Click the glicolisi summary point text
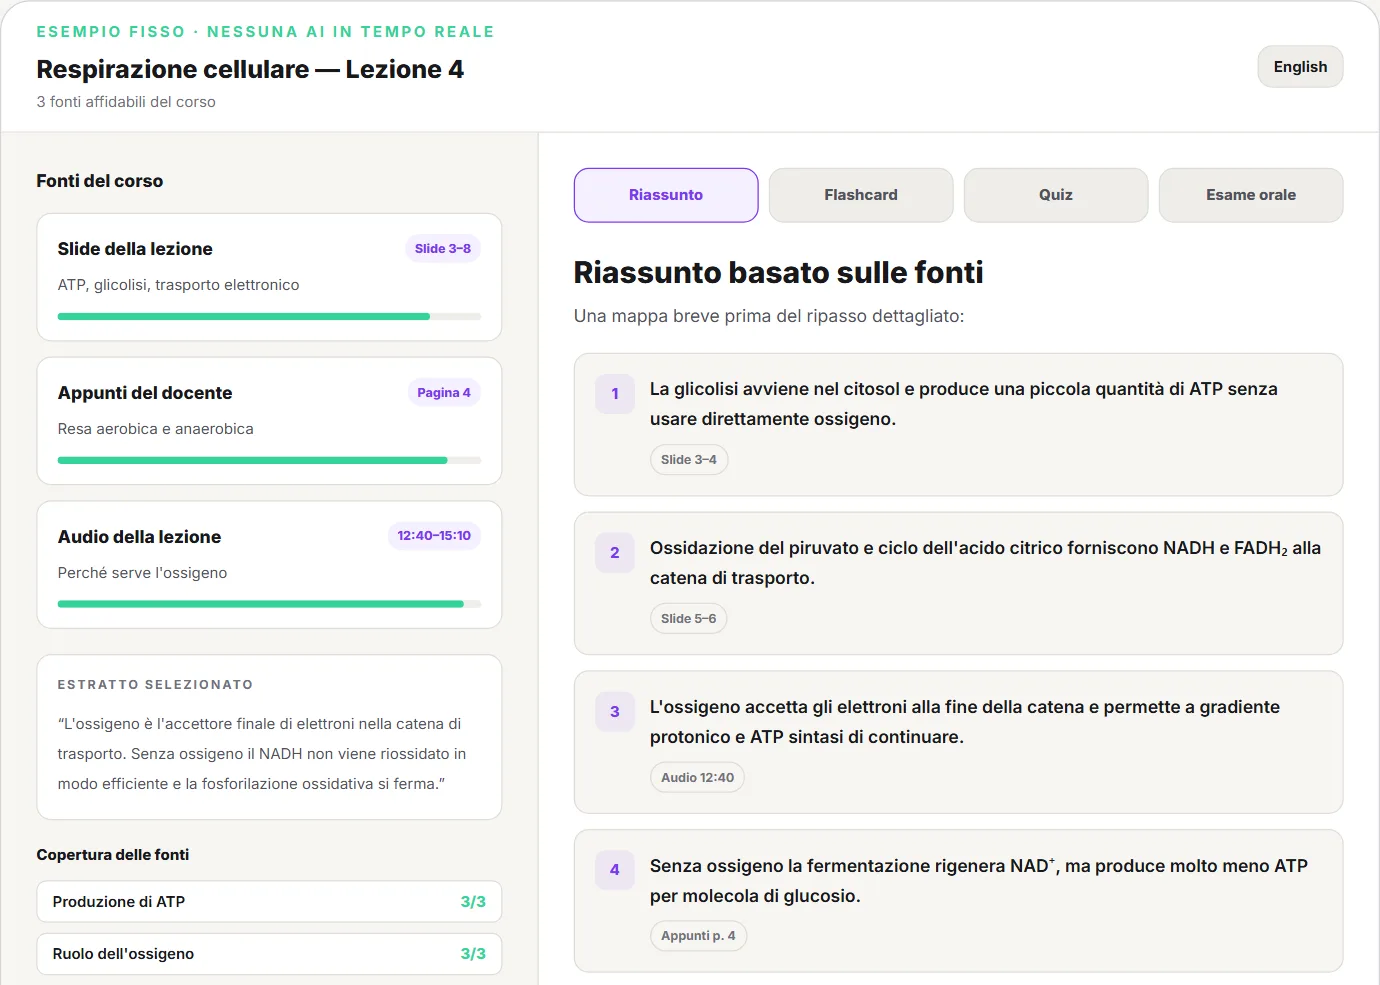This screenshot has width=1380, height=985. (x=964, y=404)
